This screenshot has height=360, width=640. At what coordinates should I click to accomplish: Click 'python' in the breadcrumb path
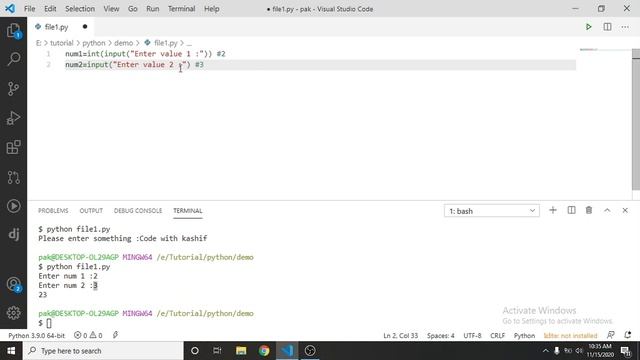point(94,43)
